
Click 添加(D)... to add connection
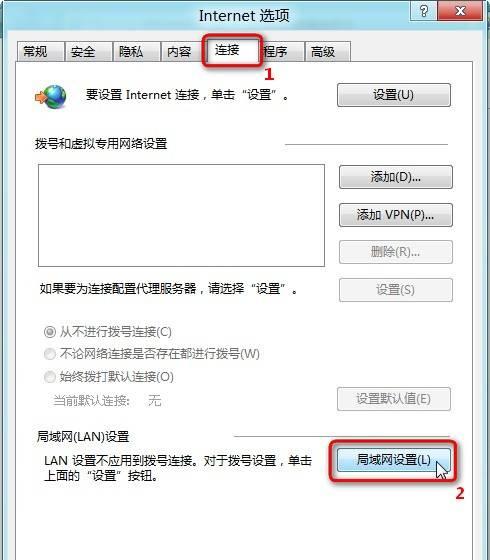point(396,177)
